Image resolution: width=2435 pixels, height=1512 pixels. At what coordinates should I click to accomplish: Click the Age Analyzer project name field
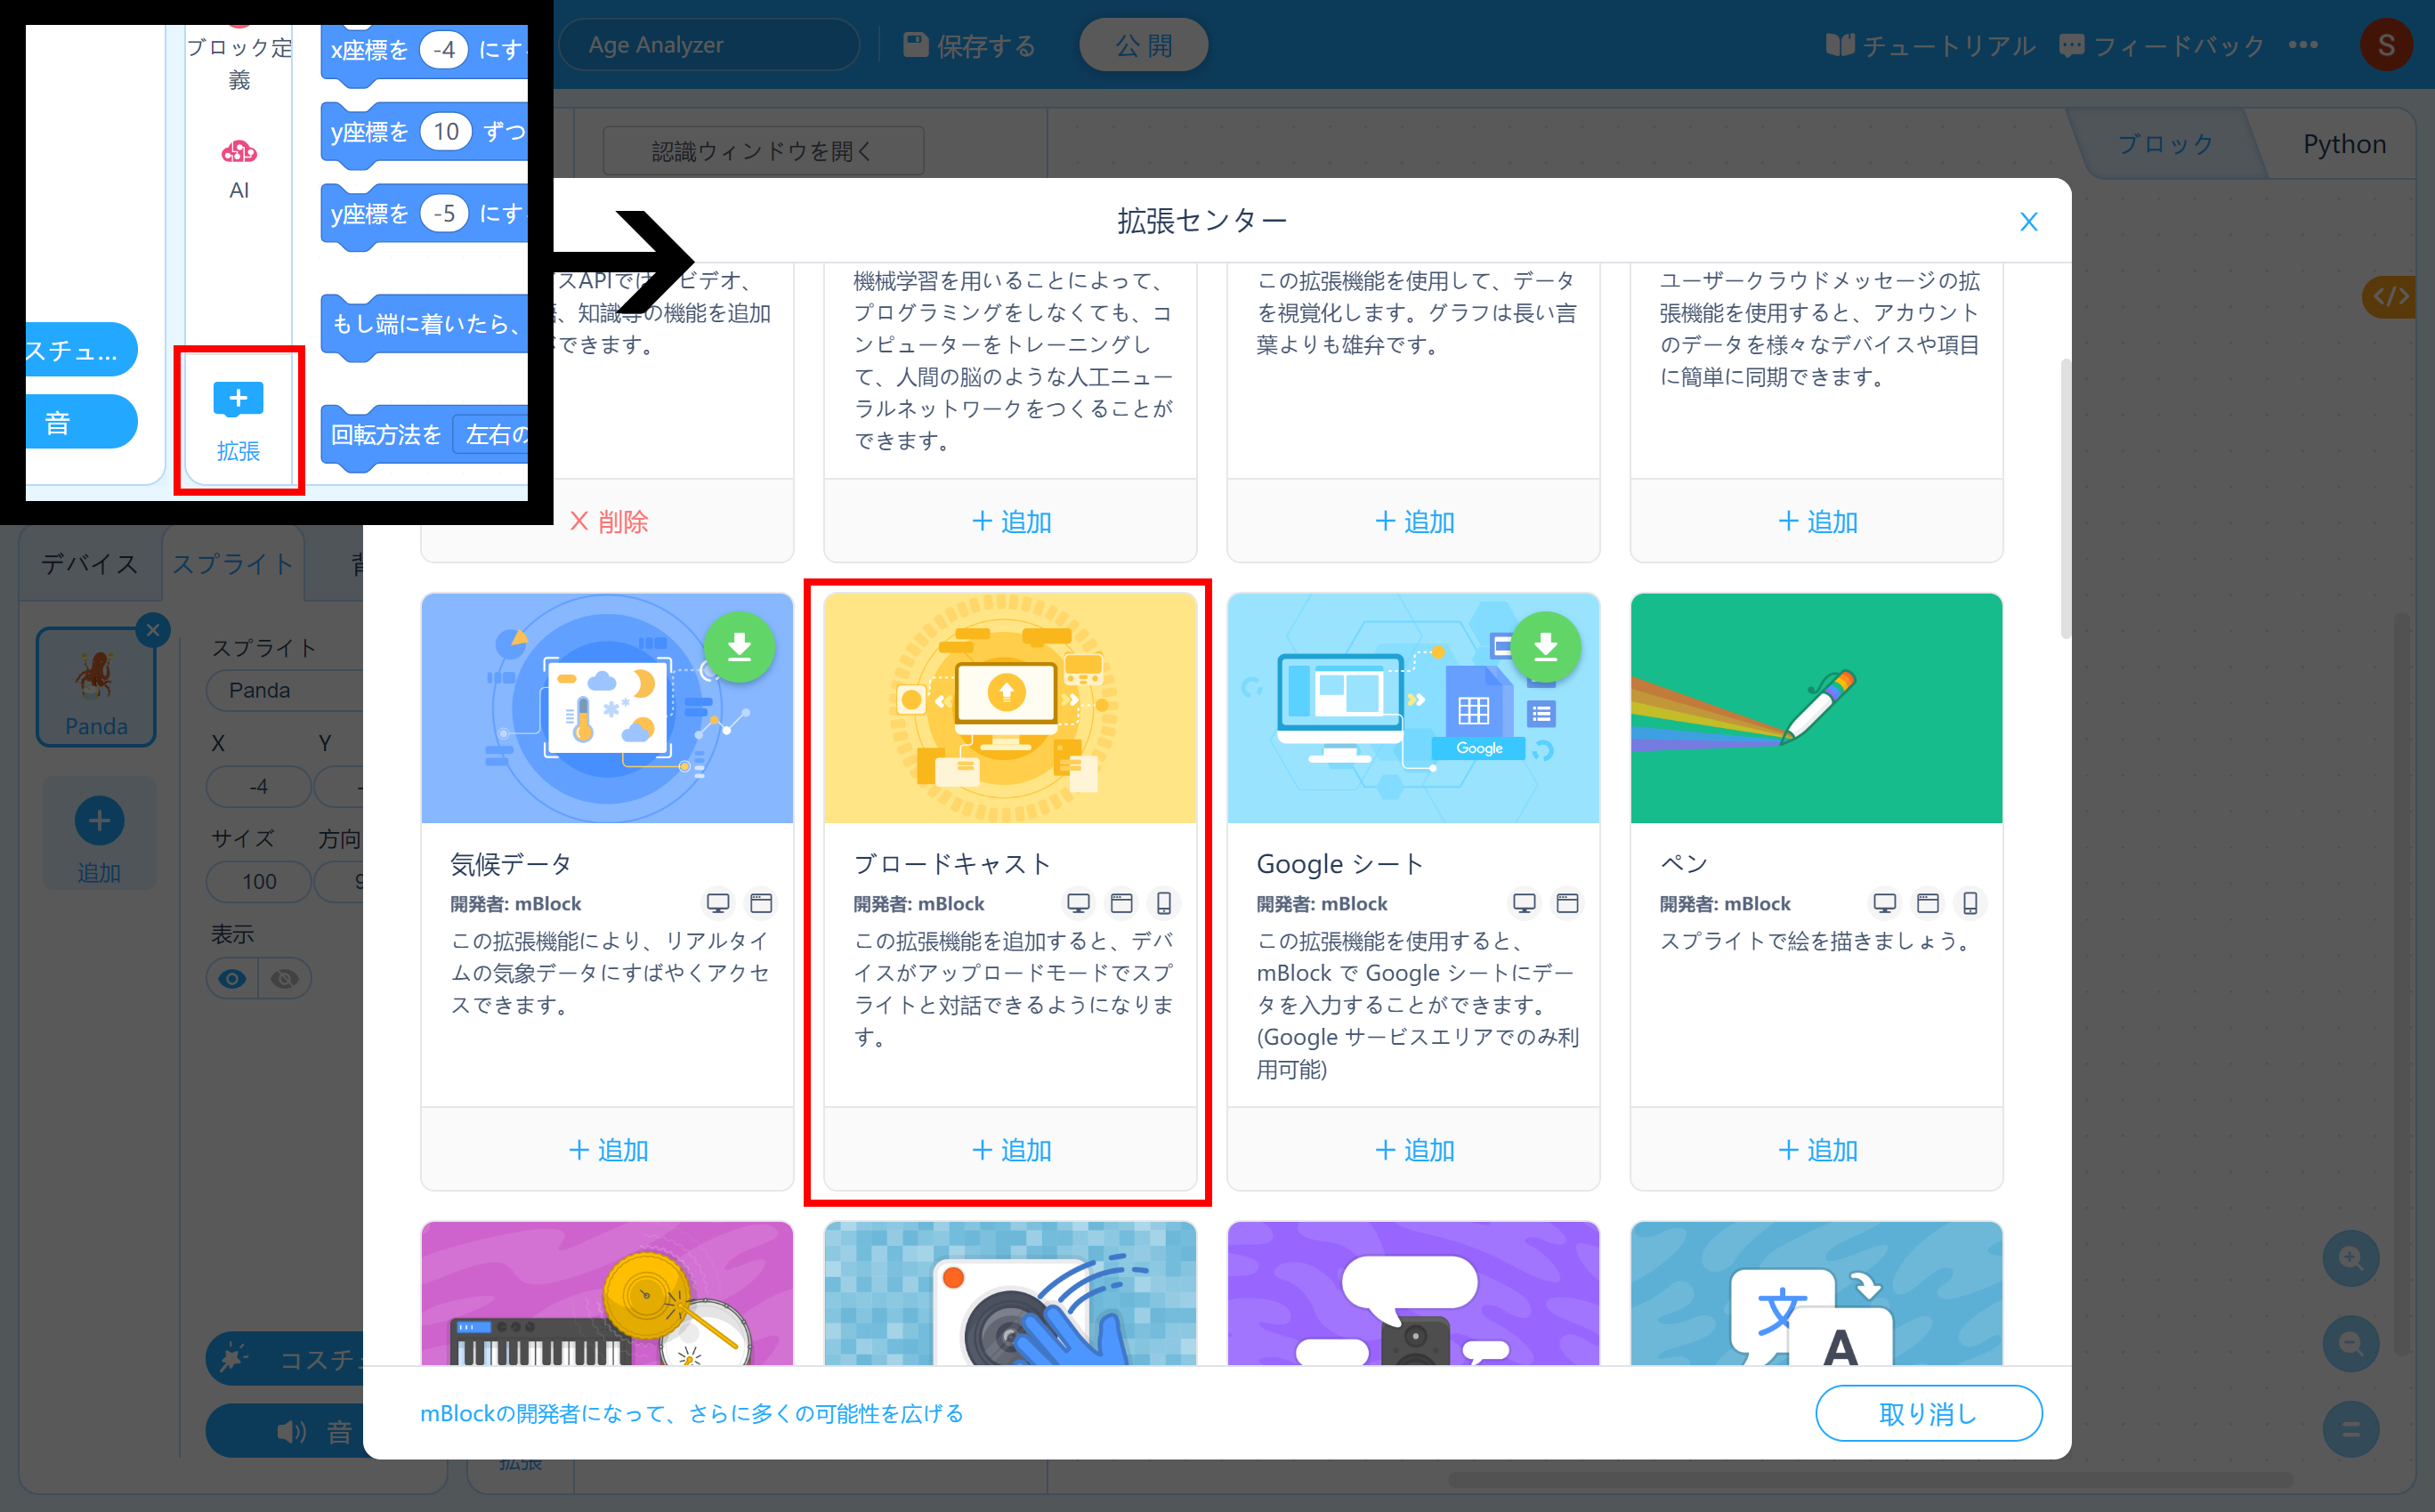click(709, 44)
